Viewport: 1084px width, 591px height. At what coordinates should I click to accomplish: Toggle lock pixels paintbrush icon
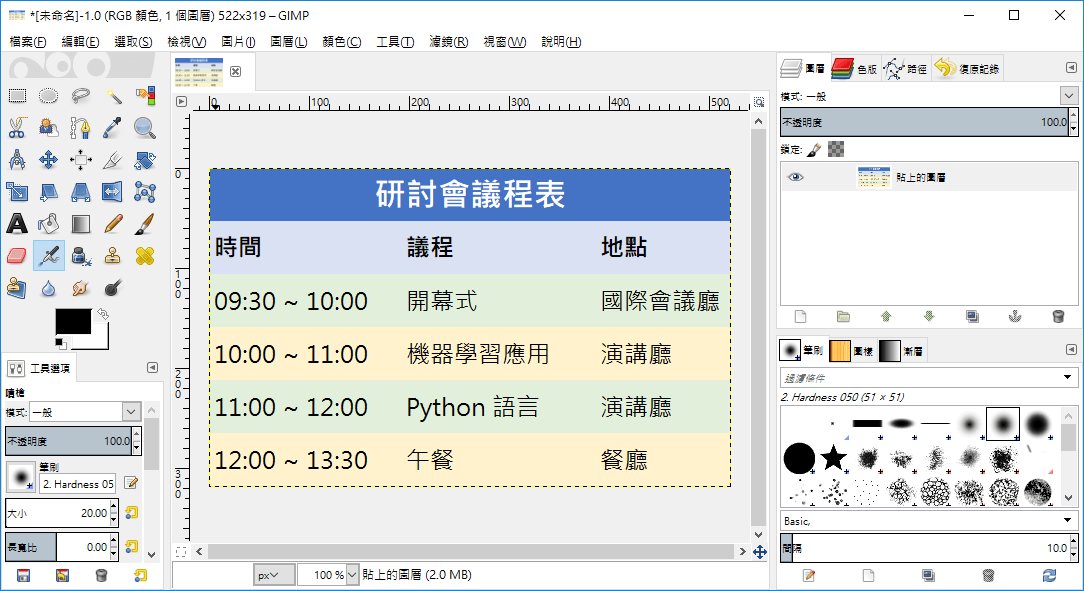tap(814, 149)
